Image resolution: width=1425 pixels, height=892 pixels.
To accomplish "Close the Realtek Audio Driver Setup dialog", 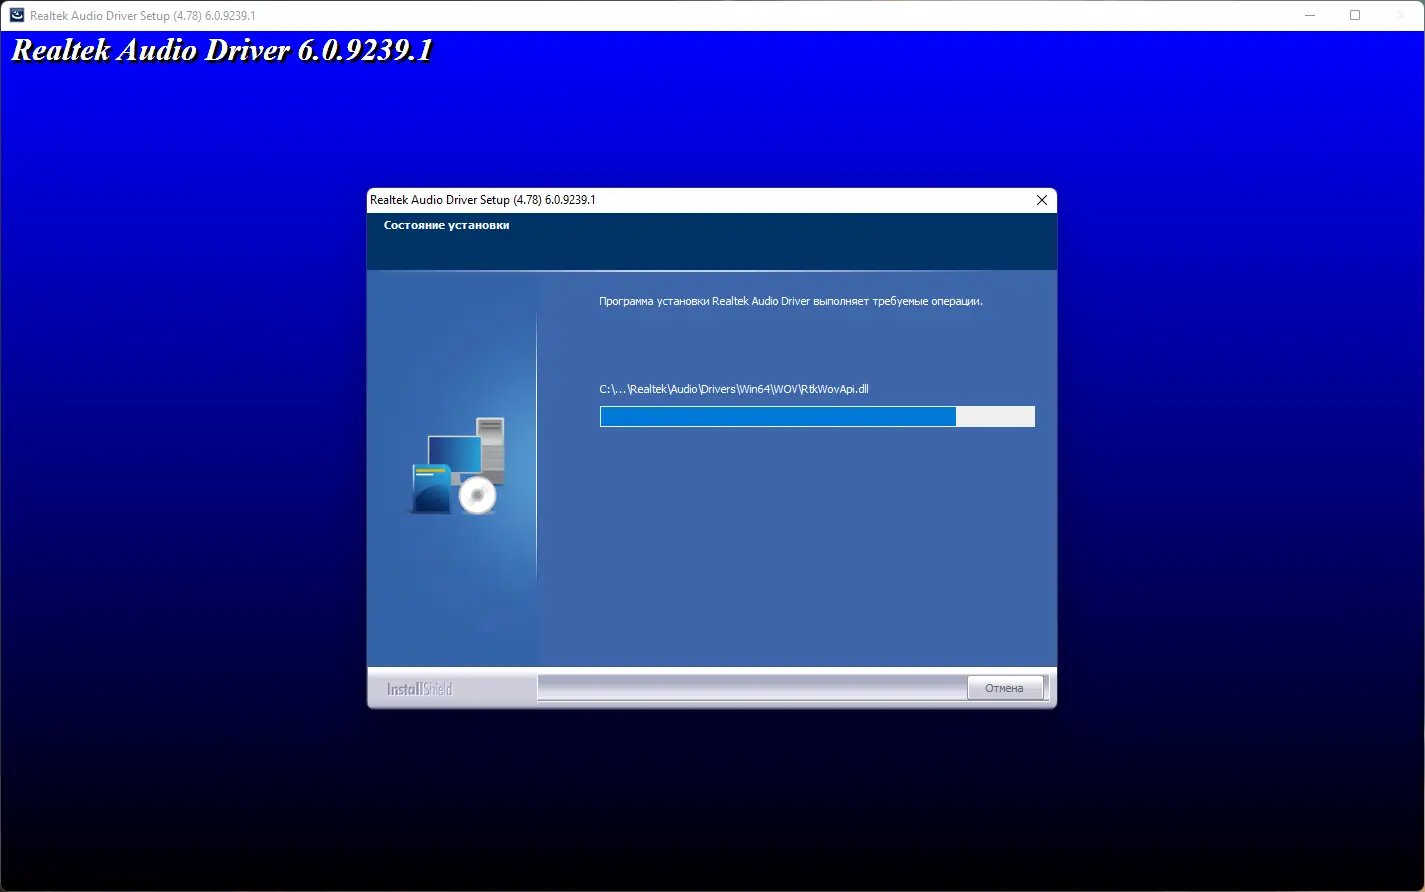I will [1041, 200].
